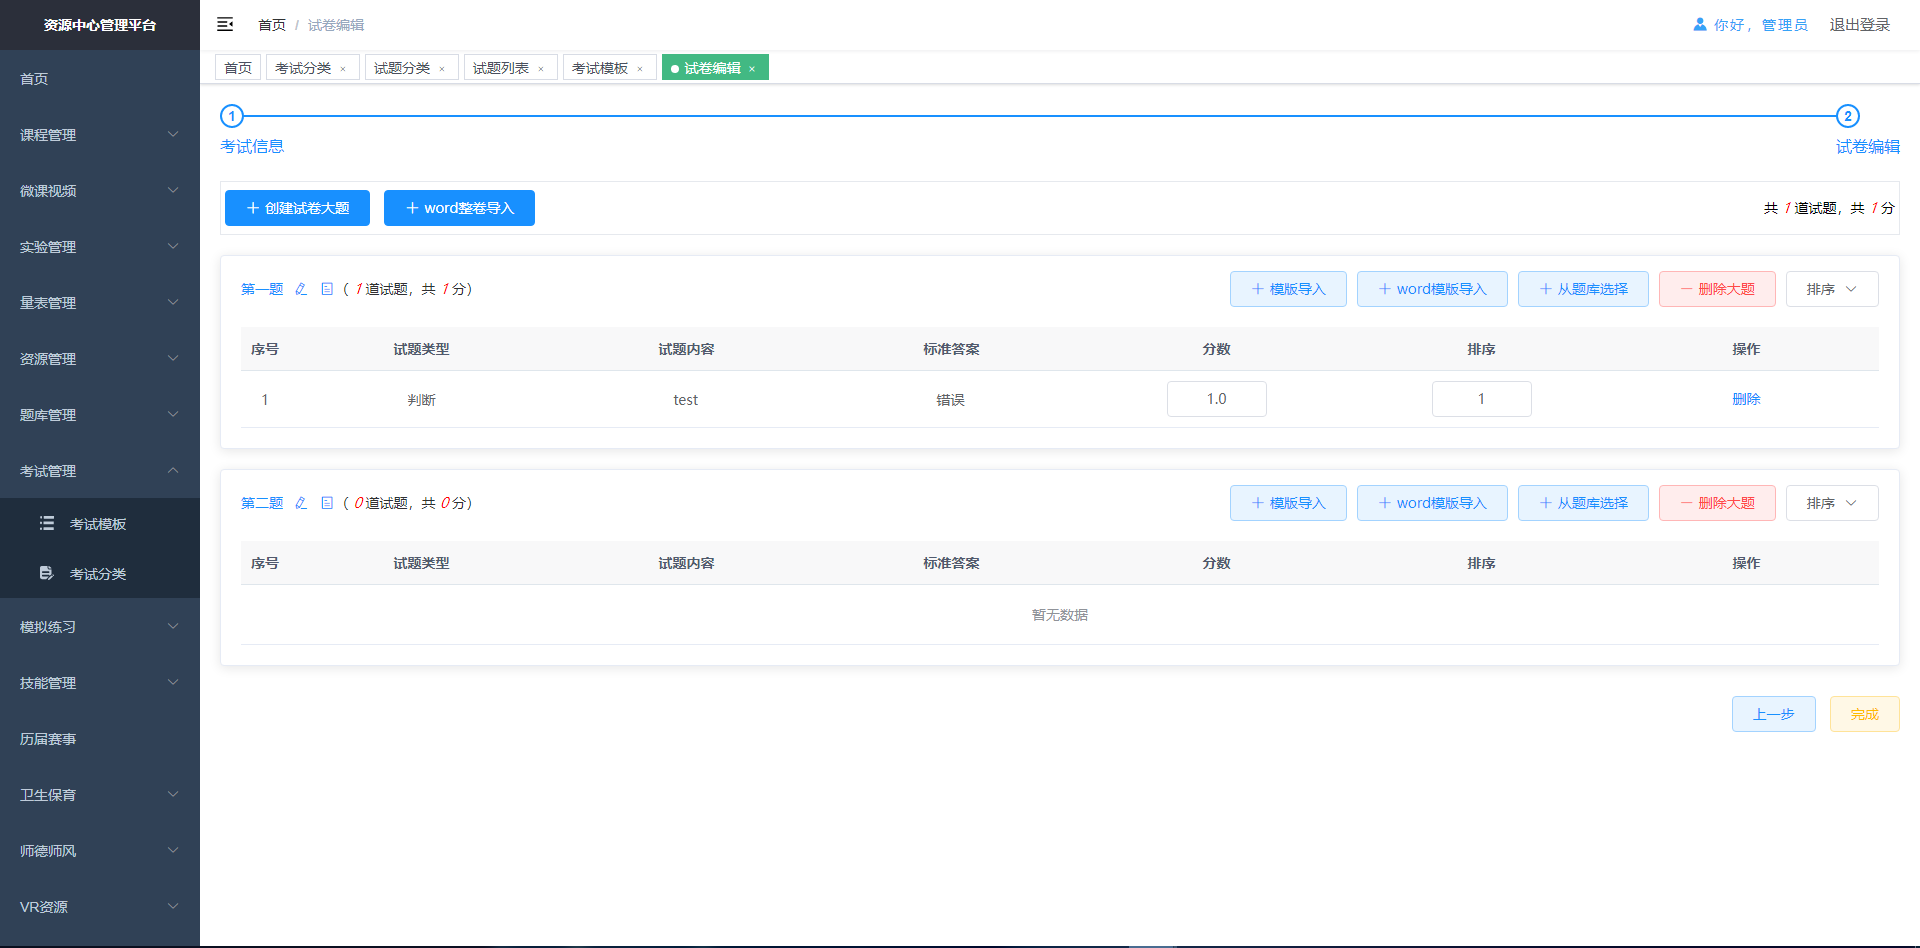Viewport: 1920px width, 948px height.
Task: Open the 排序 dropdown for 第一题
Action: tap(1832, 289)
